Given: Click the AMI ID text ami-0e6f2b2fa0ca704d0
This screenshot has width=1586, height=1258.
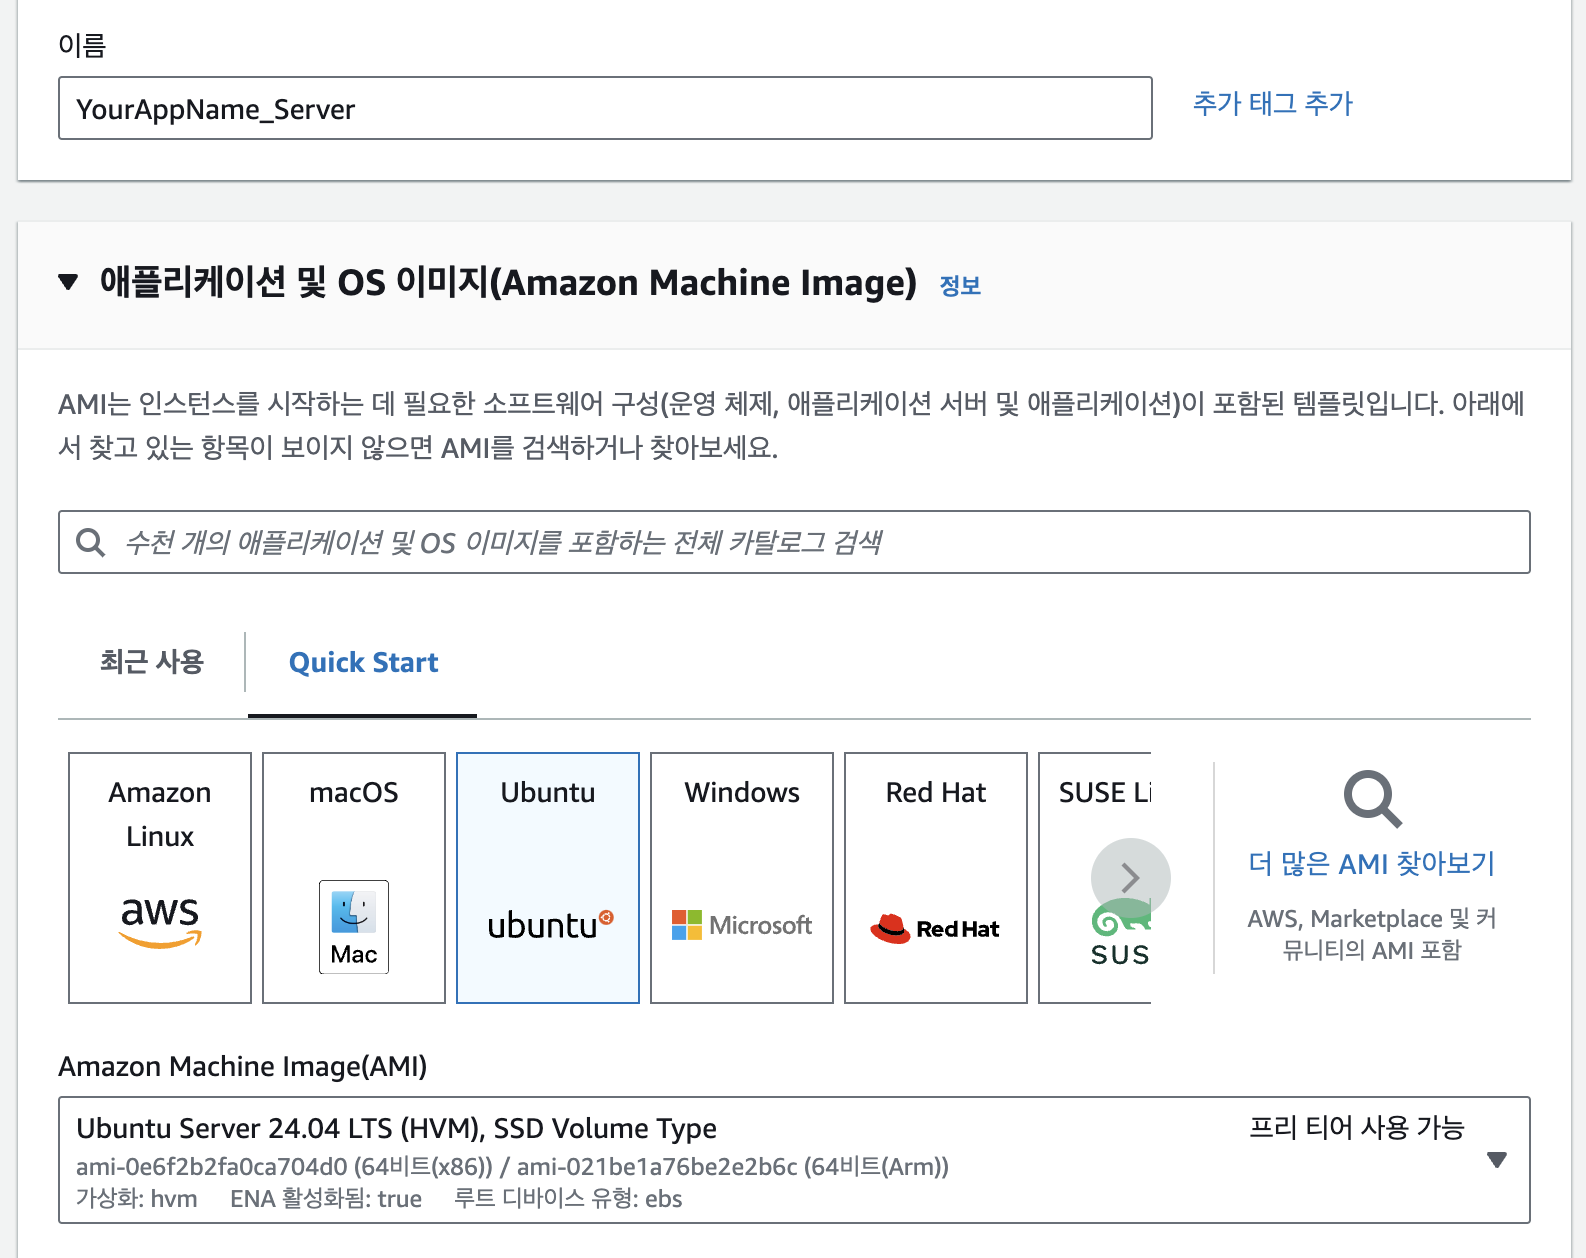Looking at the screenshot, I should coord(212,1166).
